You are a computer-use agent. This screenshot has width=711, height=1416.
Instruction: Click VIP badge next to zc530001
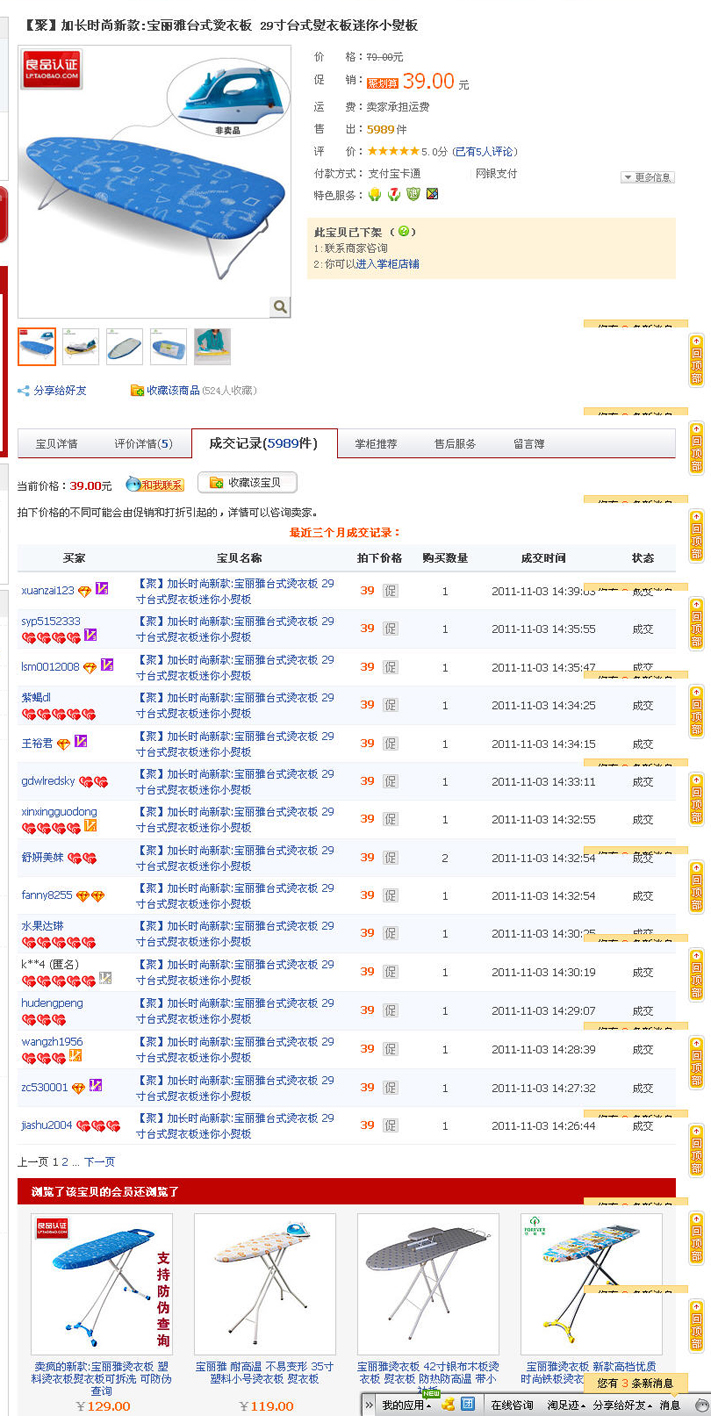point(95,1086)
